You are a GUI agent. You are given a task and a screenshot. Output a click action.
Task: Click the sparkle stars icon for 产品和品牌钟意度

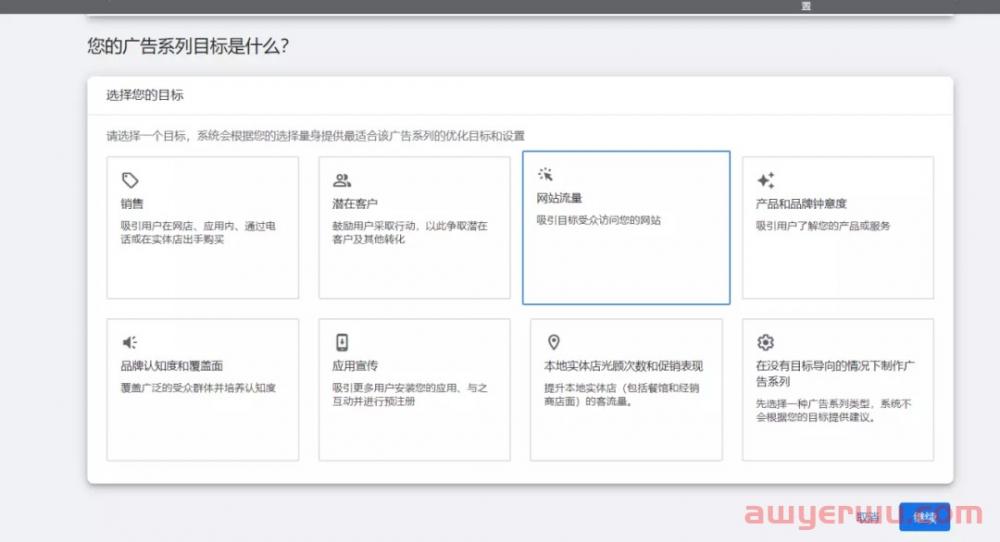point(765,181)
